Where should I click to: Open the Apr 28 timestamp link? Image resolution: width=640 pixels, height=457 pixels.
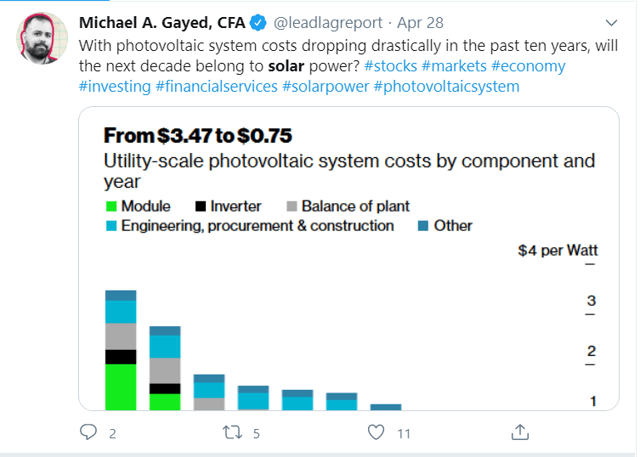click(x=420, y=23)
